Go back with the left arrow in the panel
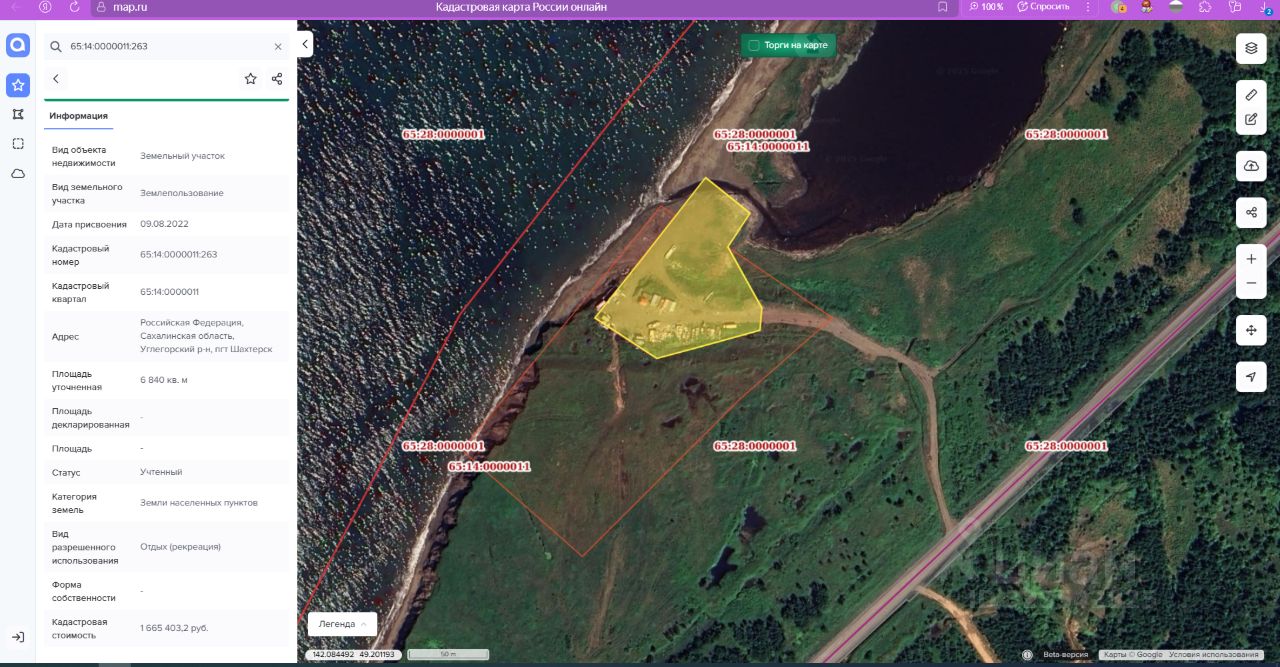The height and width of the screenshot is (667, 1280). coord(56,79)
